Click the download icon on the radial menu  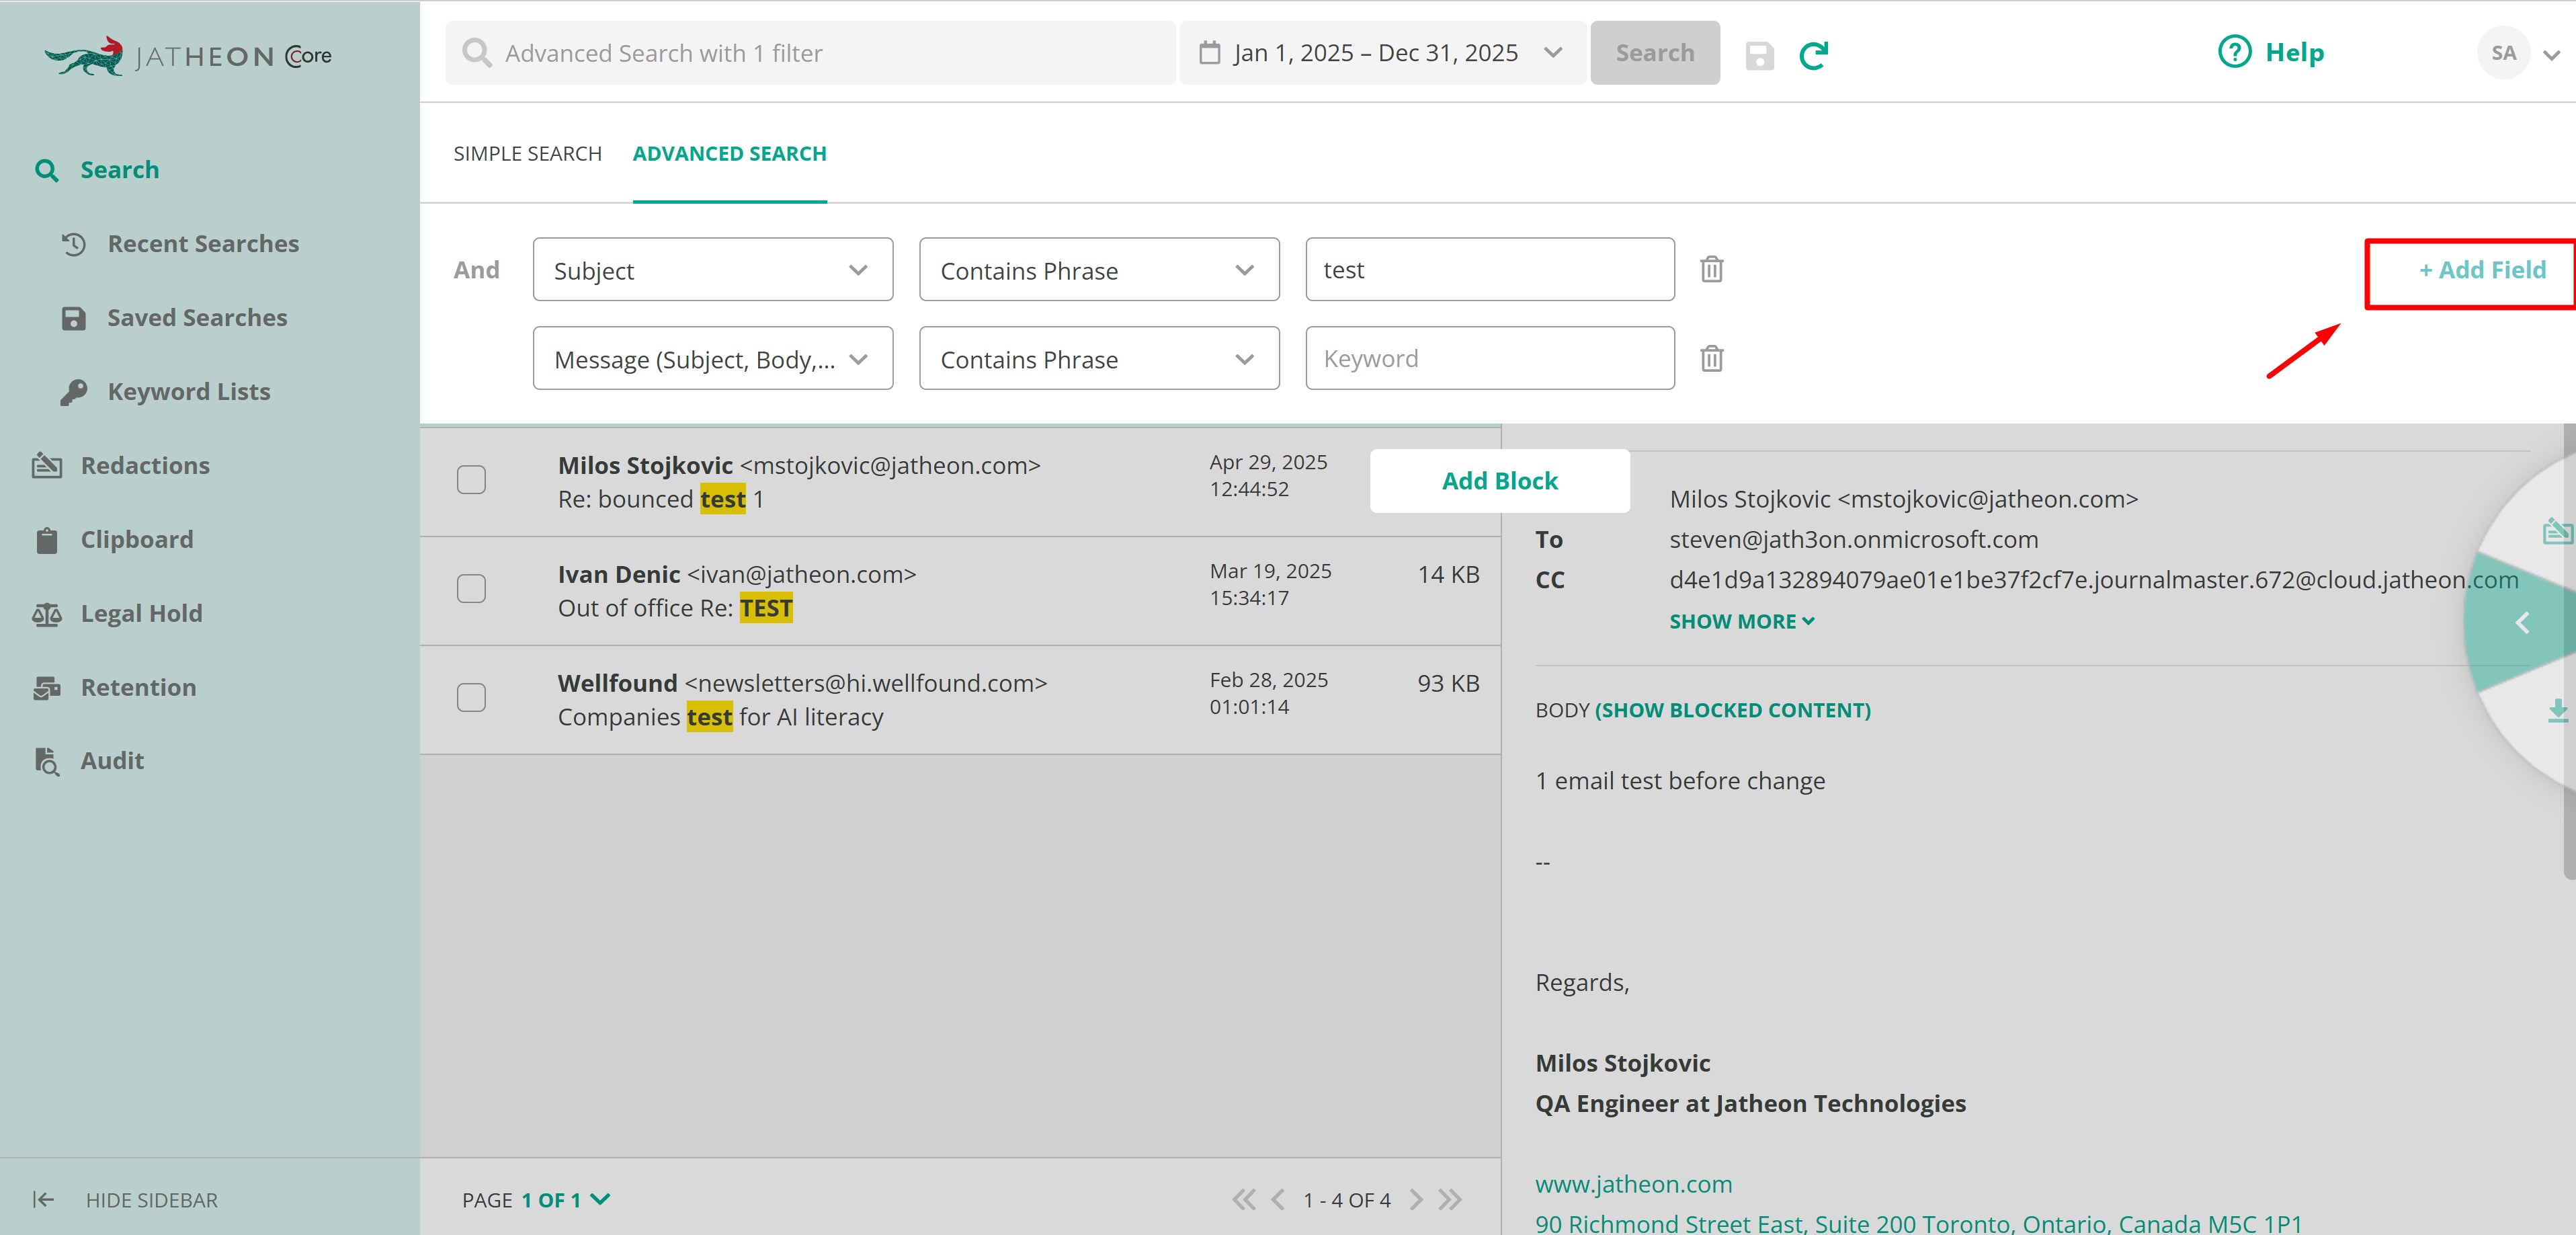coord(2557,710)
